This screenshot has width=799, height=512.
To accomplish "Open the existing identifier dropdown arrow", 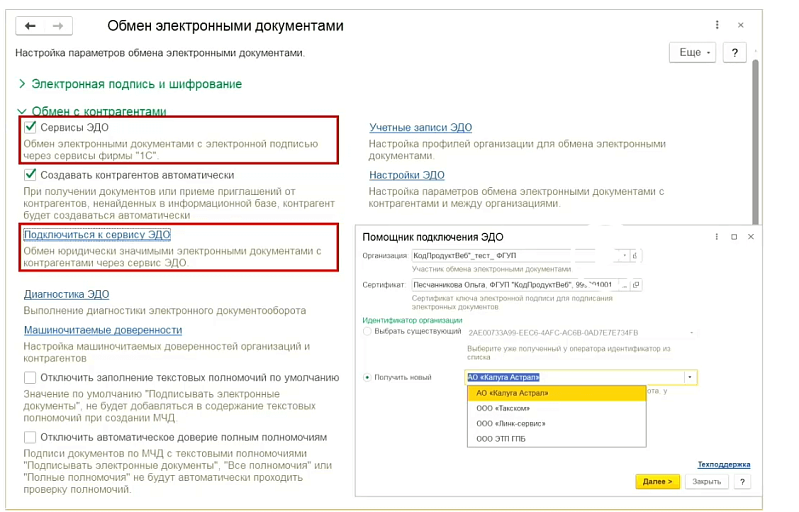I will (691, 332).
